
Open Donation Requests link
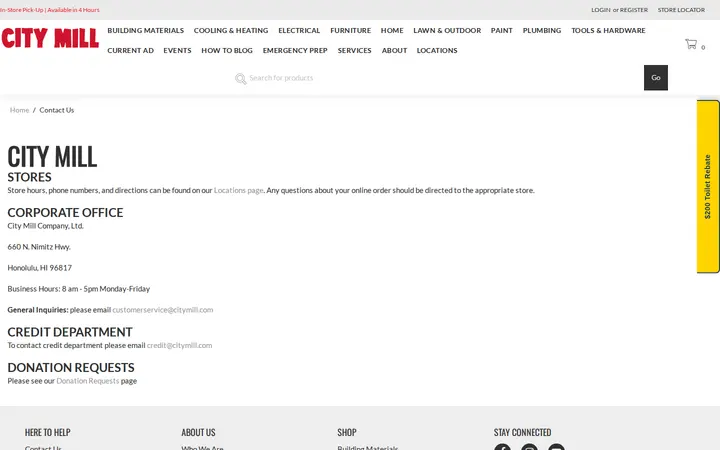tap(88, 381)
